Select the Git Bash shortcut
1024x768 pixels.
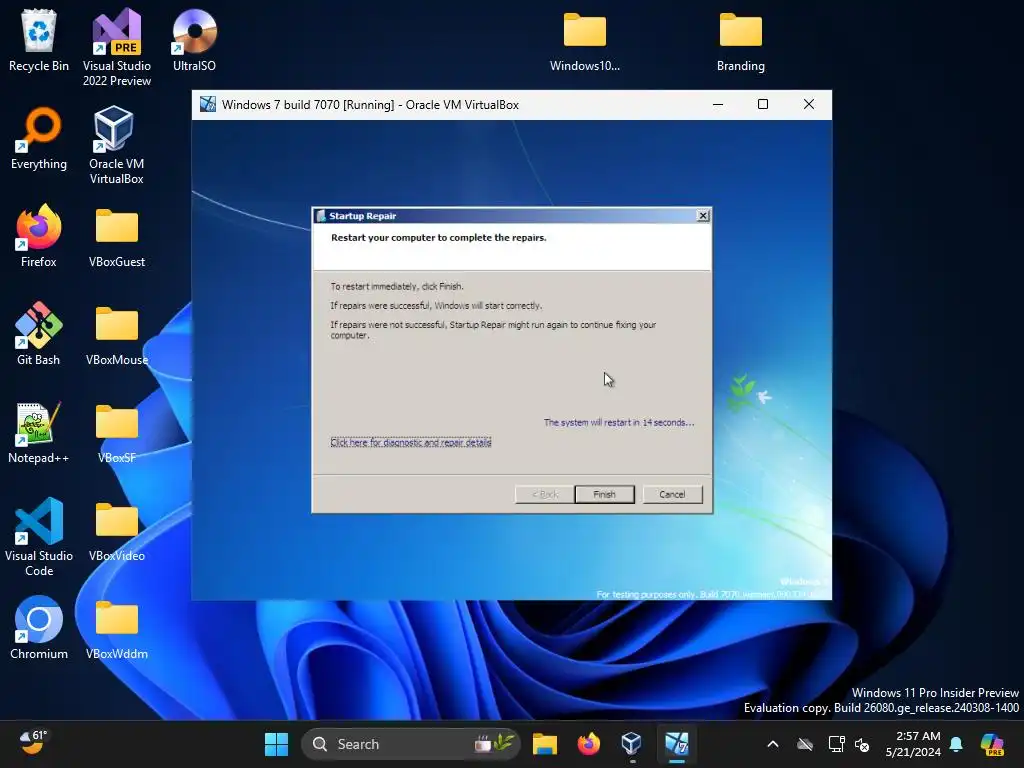(39, 334)
